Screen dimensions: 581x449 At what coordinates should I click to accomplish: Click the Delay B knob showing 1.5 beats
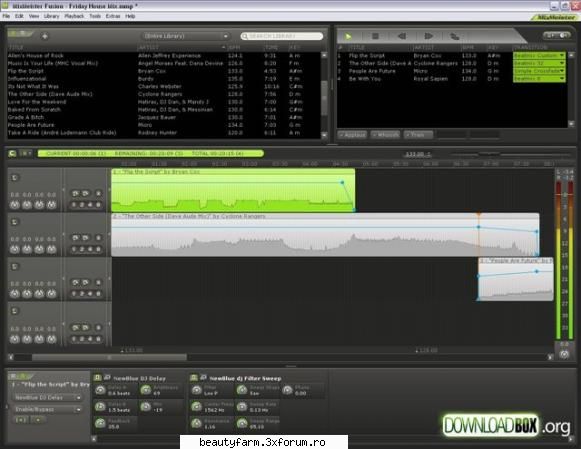tap(100, 407)
